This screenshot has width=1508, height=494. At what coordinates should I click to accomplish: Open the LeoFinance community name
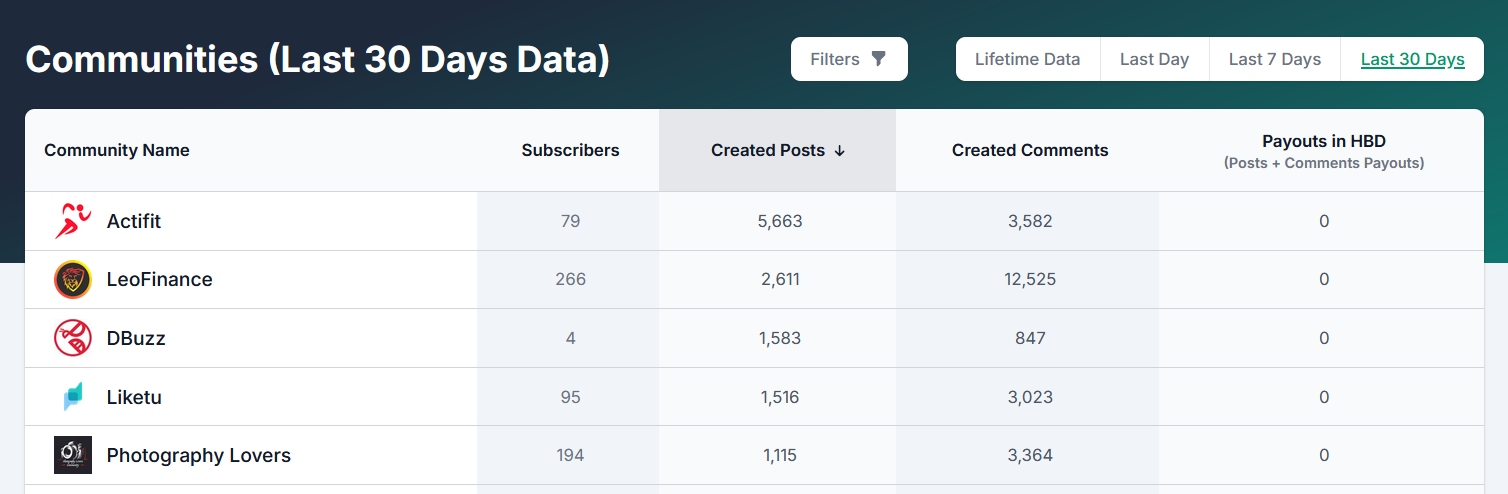(160, 280)
